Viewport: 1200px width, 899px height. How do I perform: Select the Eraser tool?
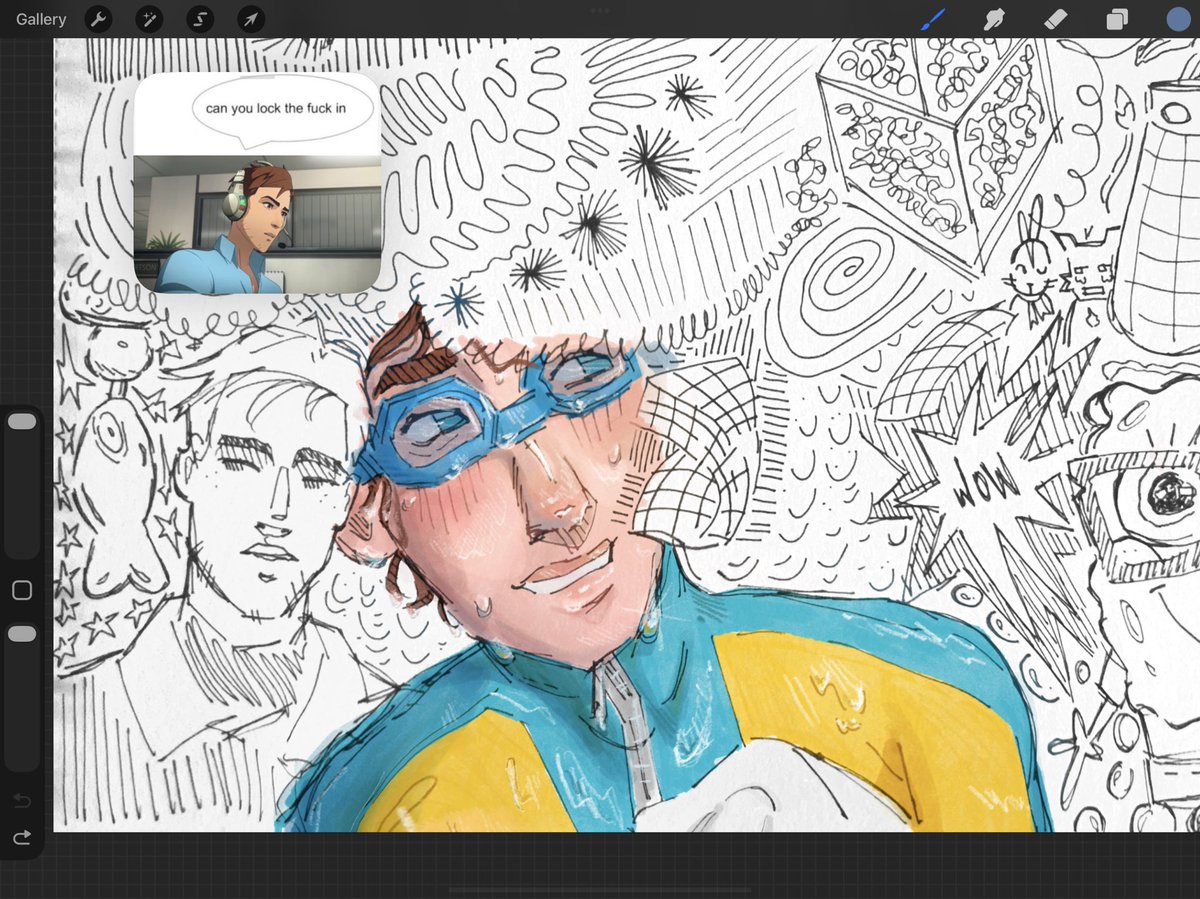[x=1056, y=19]
